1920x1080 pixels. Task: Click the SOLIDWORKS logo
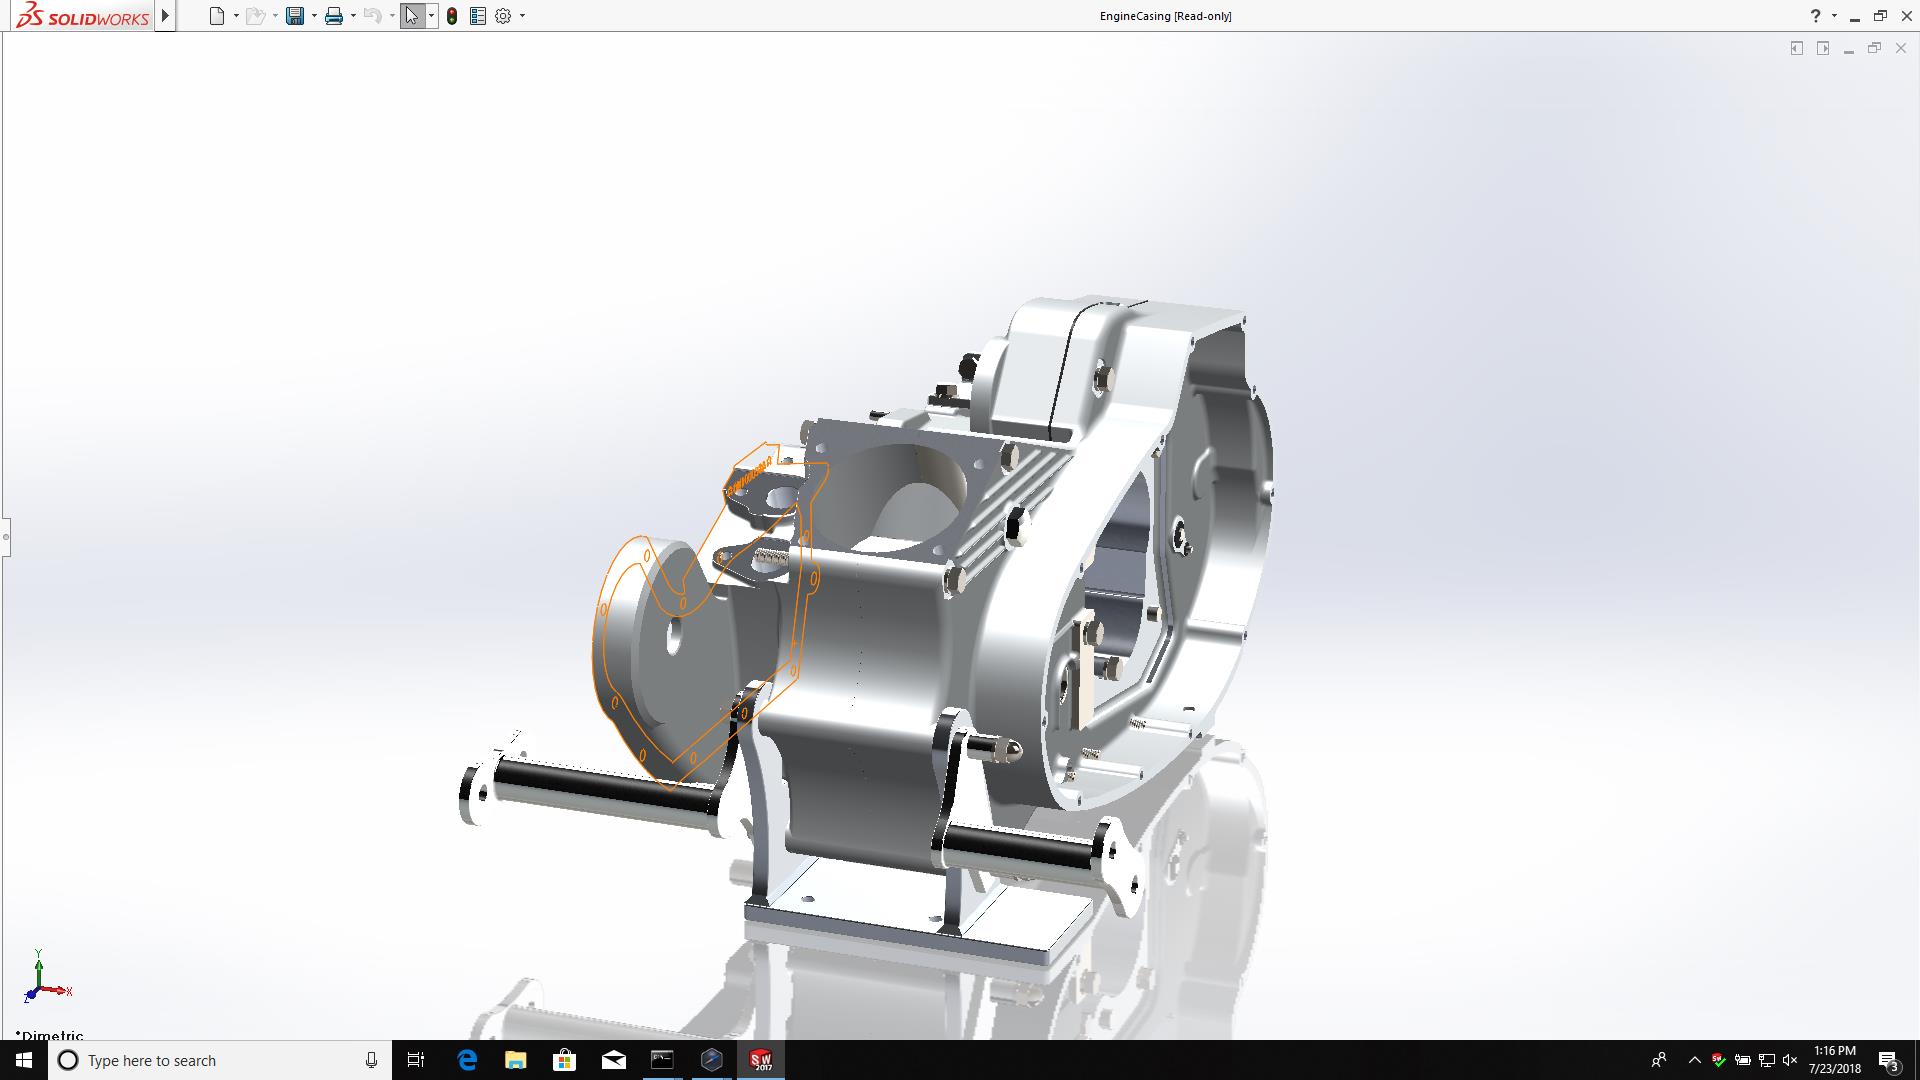pyautogui.click(x=84, y=16)
